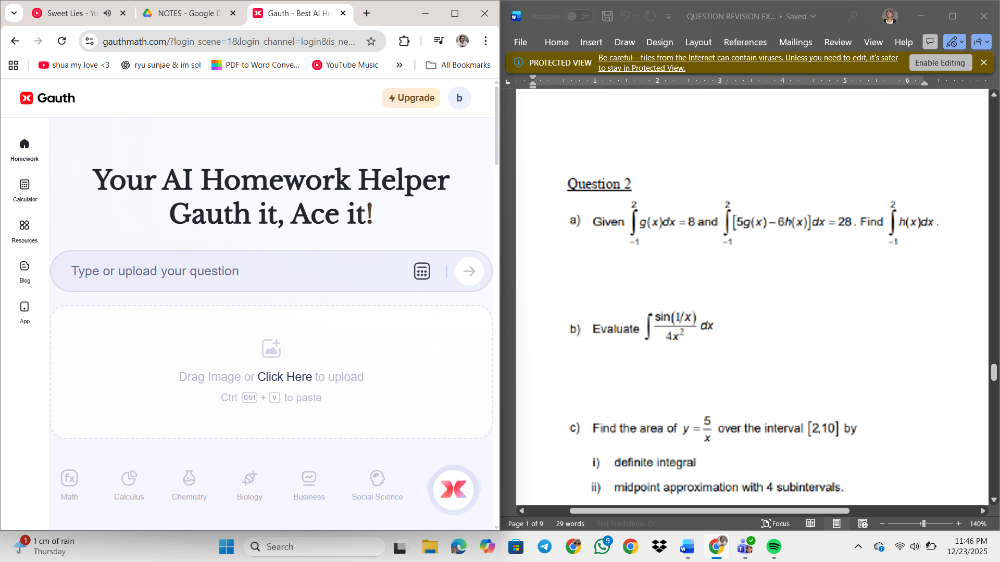Mute the Sweet Lies tab audio
The height and width of the screenshot is (562, 1000).
point(107,13)
